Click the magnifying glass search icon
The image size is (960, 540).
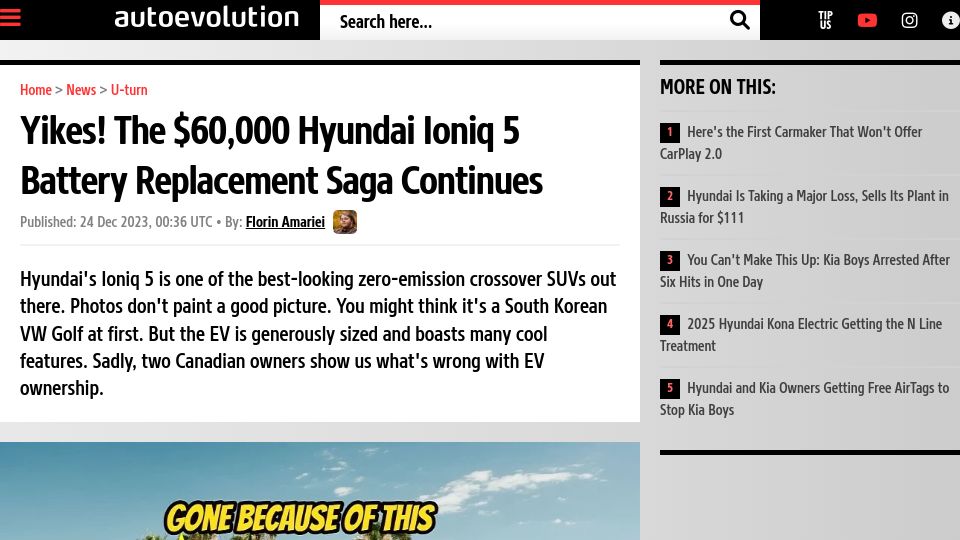click(740, 20)
